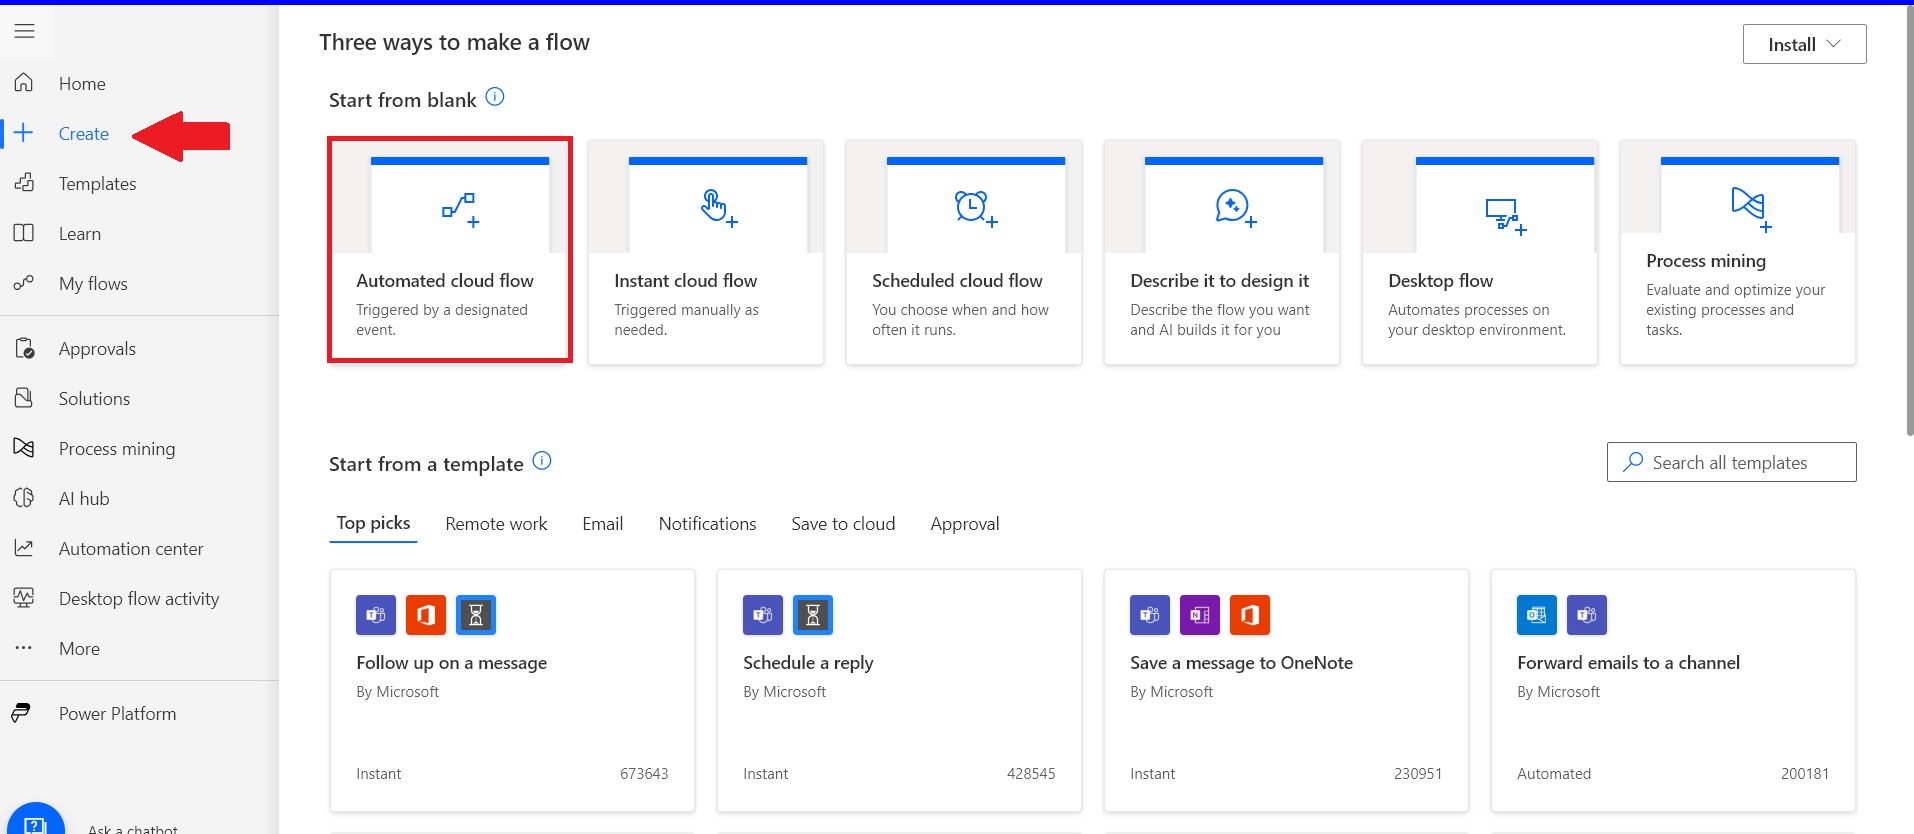Screen dimensions: 1914x834
Task: Switch to the Remote work tab
Action: (496, 524)
